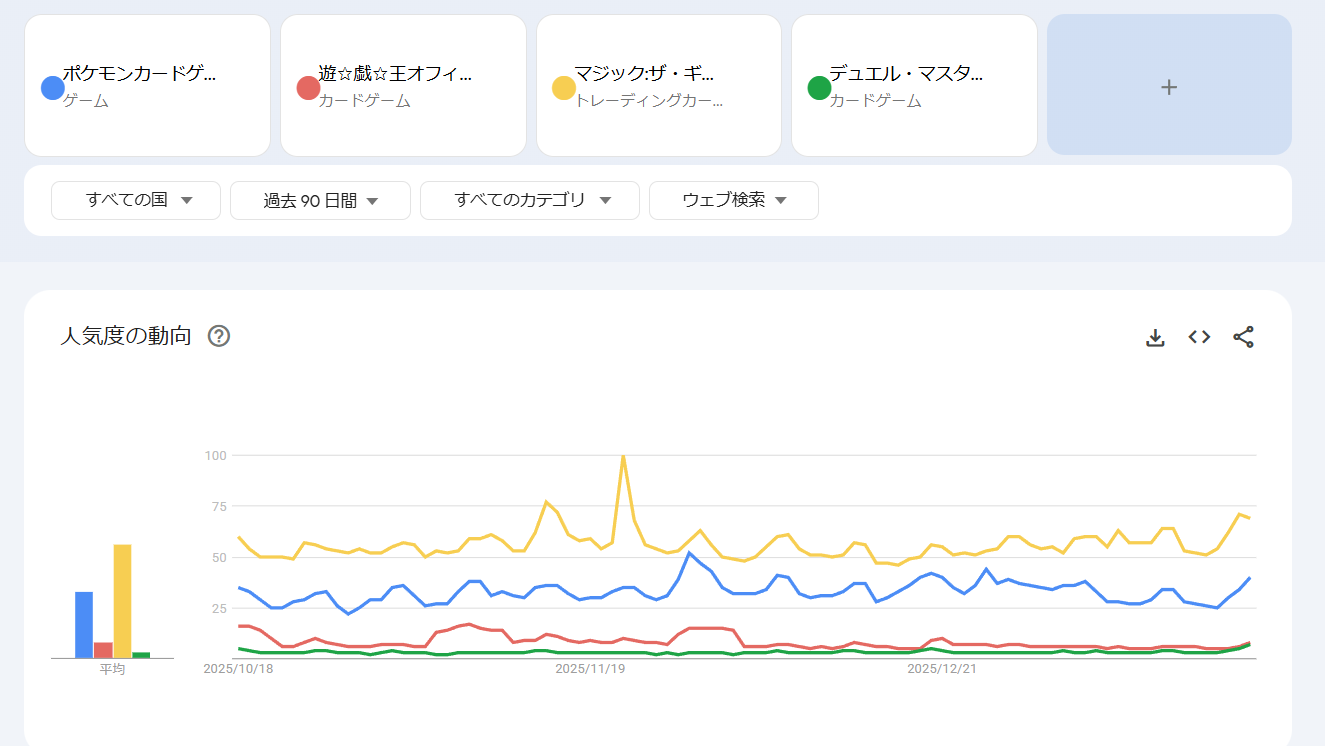Viewport: 1325px width, 746px height.
Task: Expand the 過去 90 日間 time range dropdown
Action: coord(320,200)
